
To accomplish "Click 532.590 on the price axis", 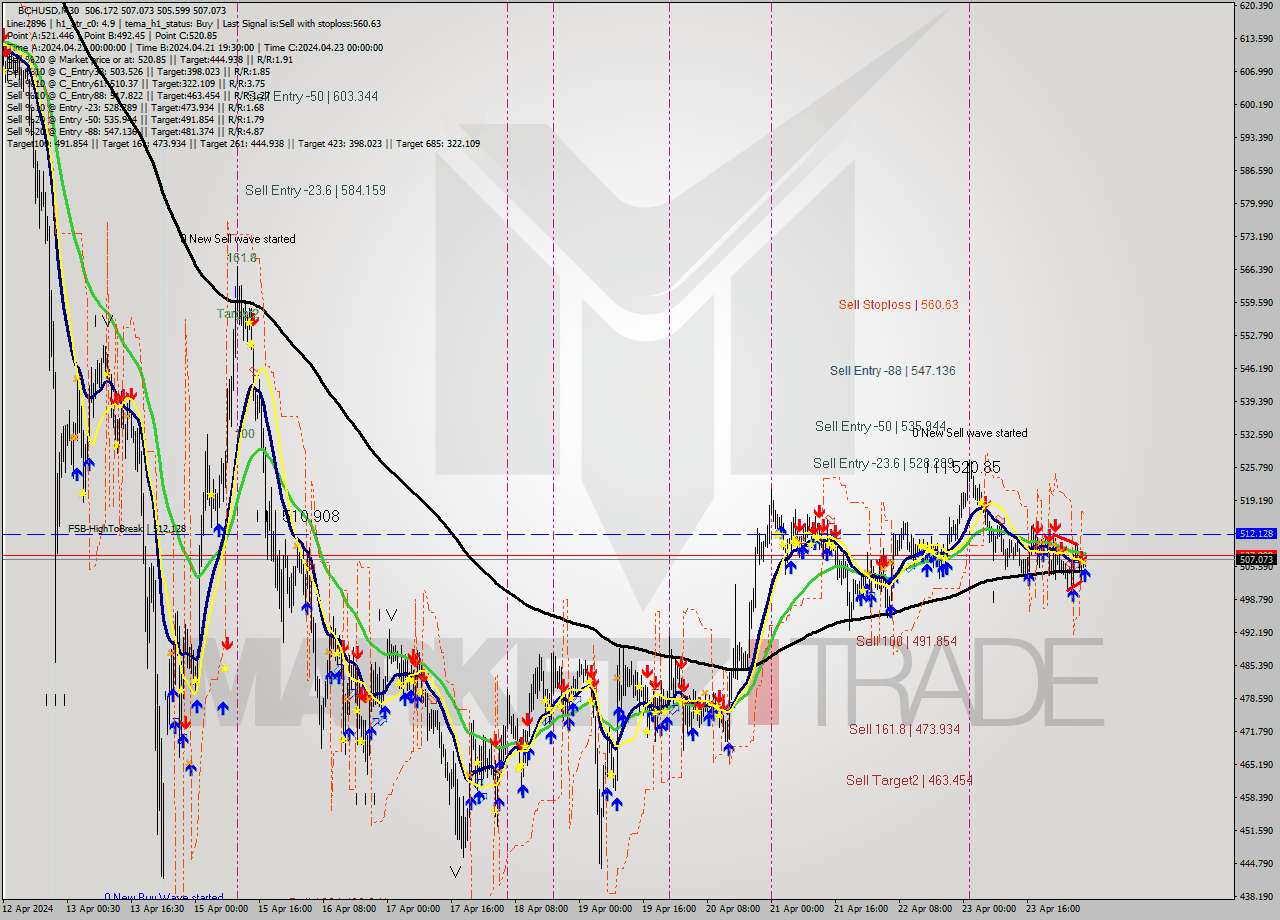I will (x=1254, y=435).
